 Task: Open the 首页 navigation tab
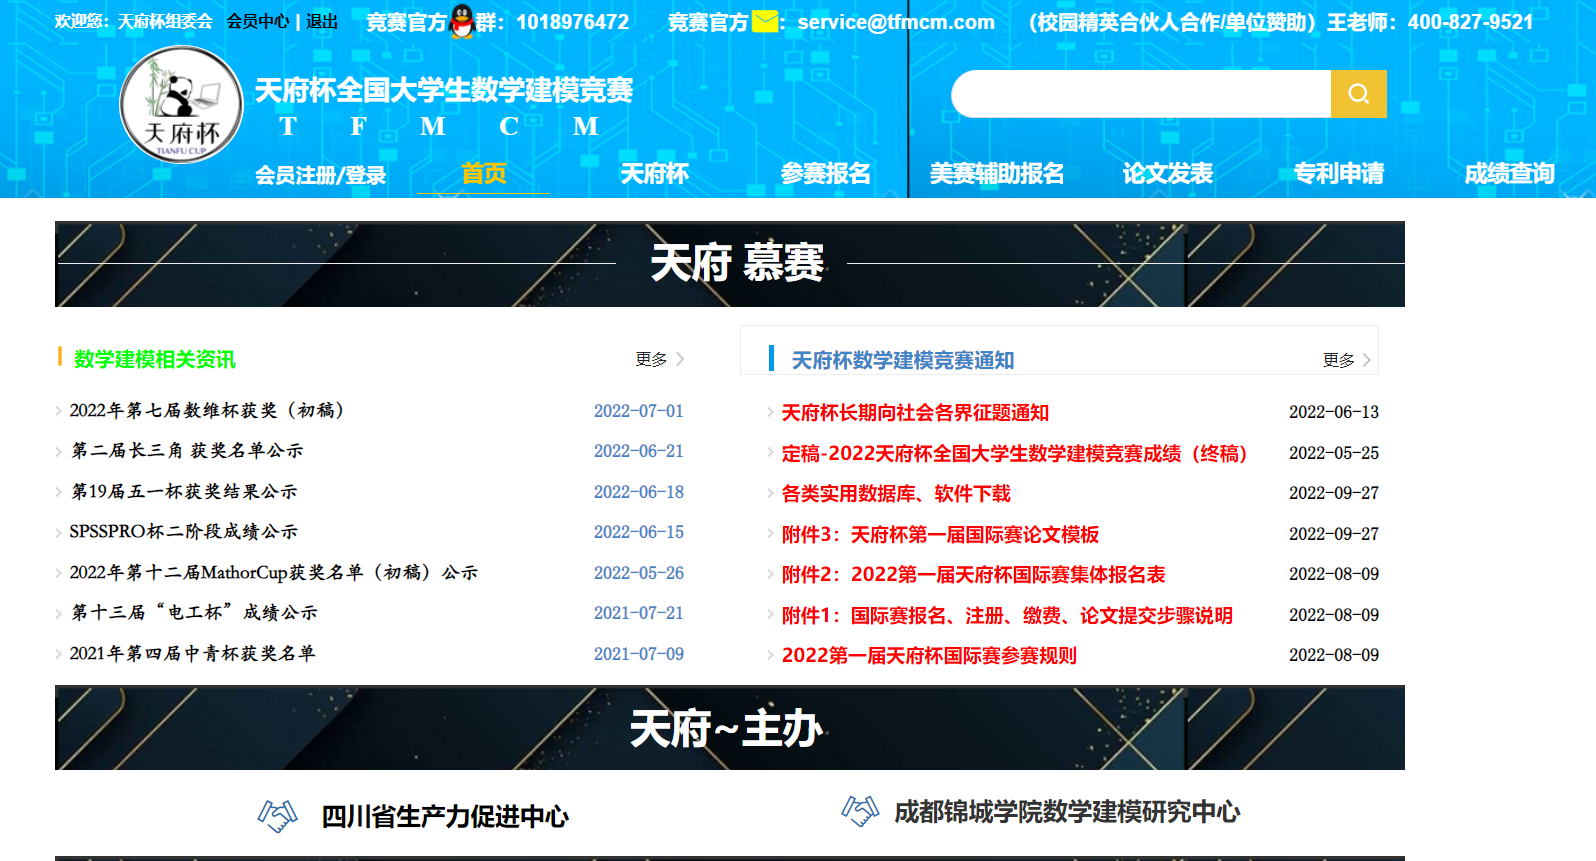pos(483,174)
